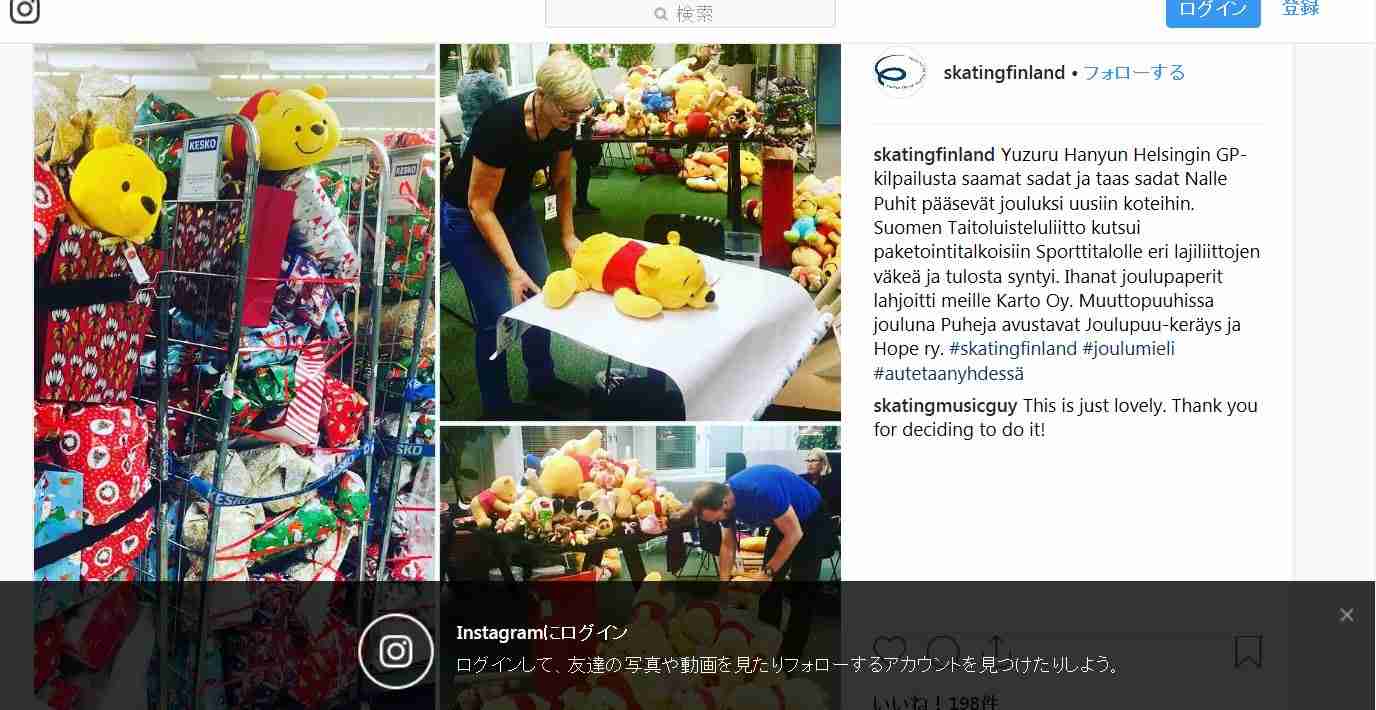Viewport: 1376px width, 710px height.
Task: Save the post with the bookmark icon
Action: (1248, 651)
